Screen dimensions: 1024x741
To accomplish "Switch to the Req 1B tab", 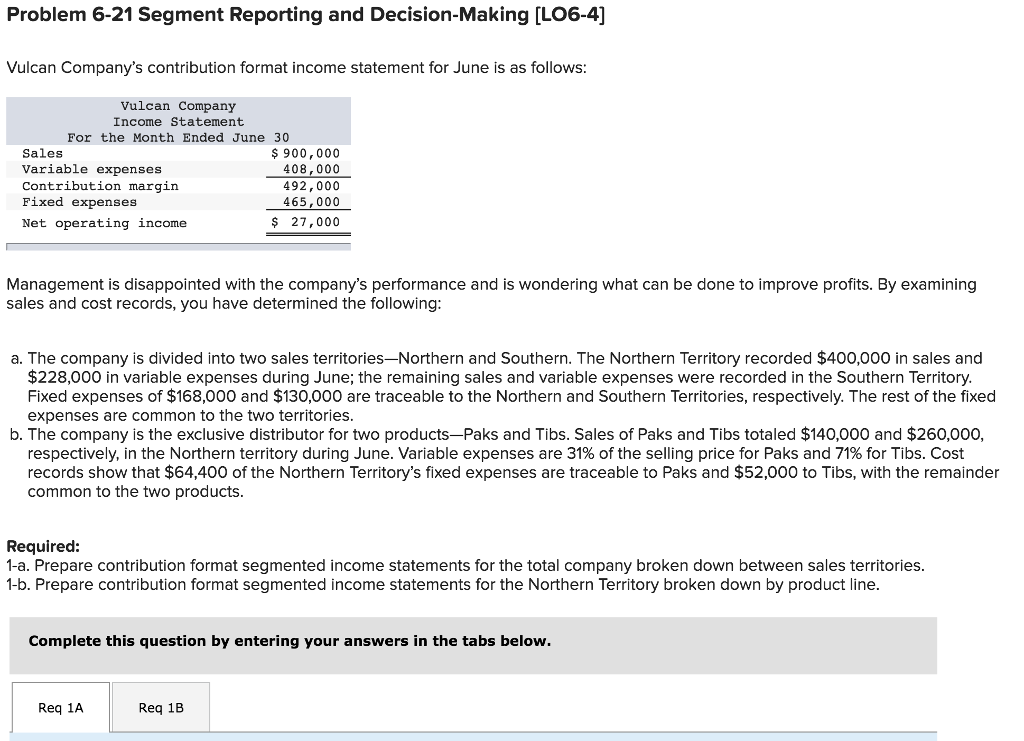I will (x=160, y=707).
